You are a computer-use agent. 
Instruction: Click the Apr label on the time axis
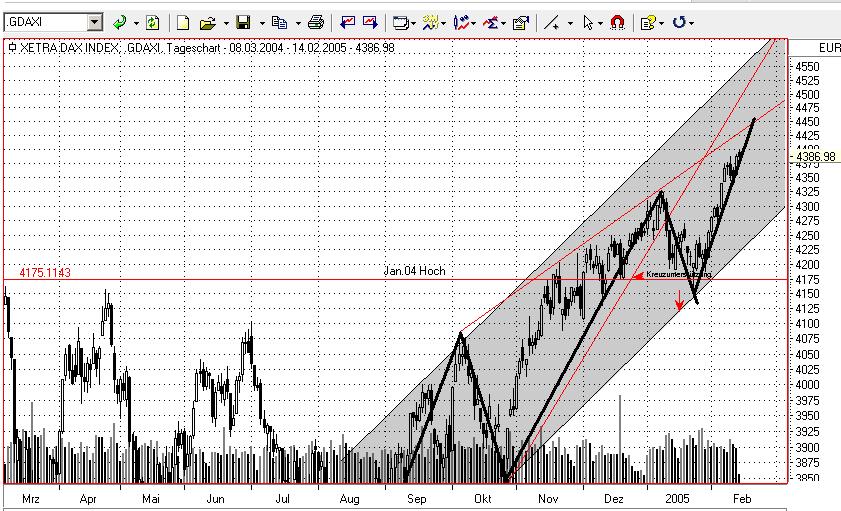(88, 499)
